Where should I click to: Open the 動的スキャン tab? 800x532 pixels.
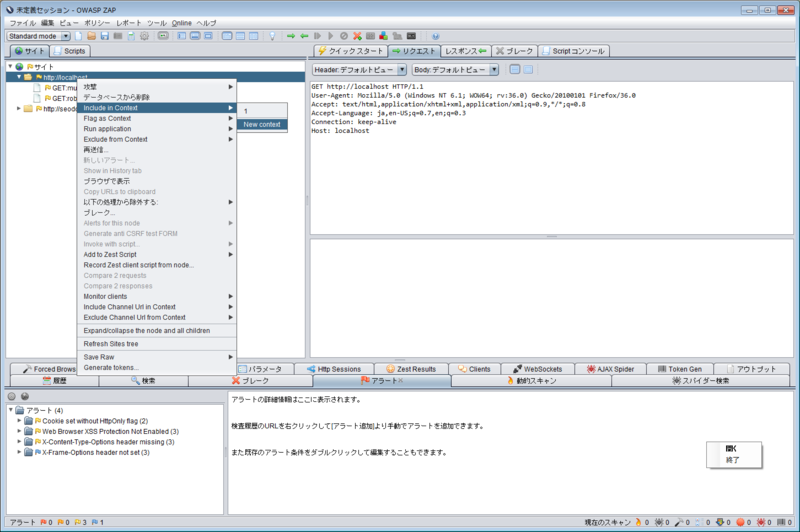(532, 381)
